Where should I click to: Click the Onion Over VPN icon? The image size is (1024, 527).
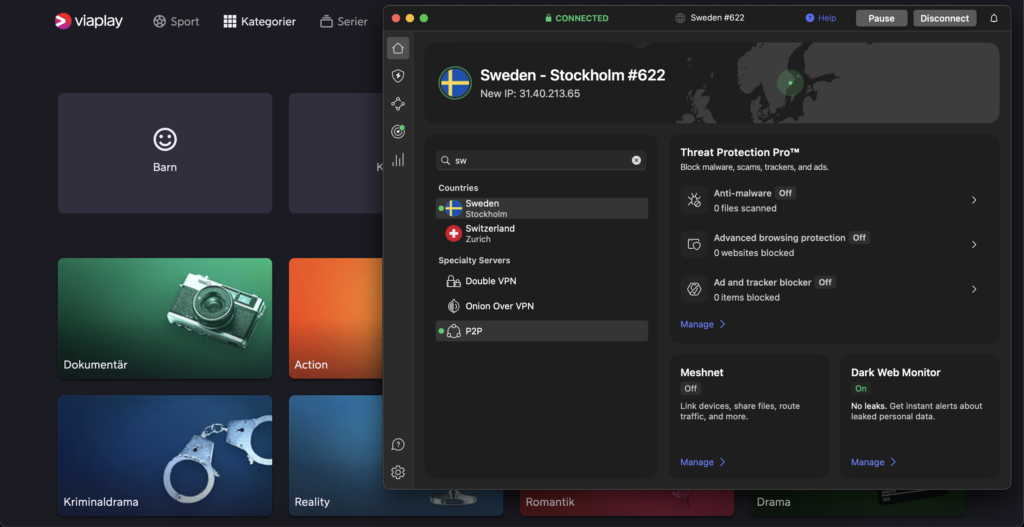[x=453, y=306]
